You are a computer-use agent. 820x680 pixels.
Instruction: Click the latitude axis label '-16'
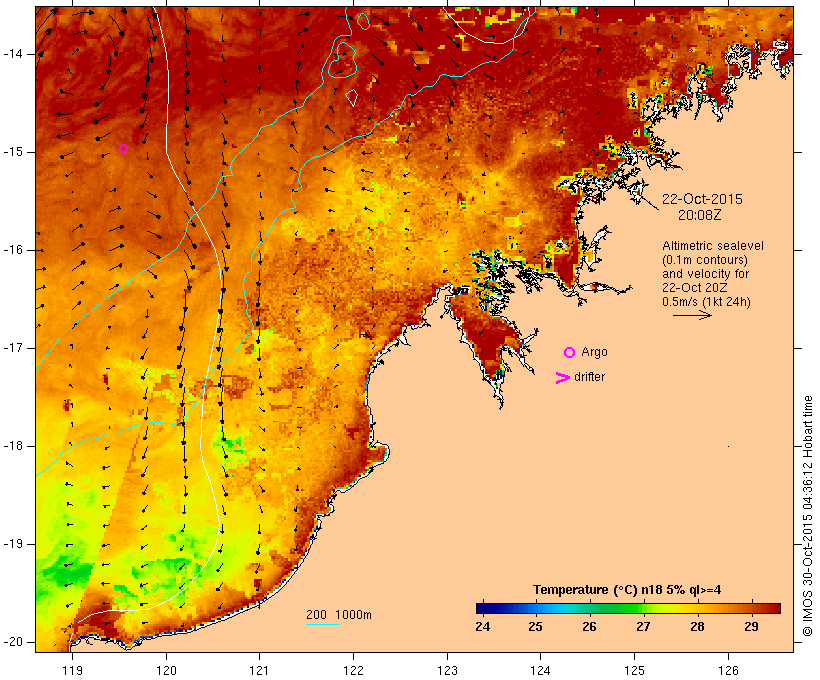tap(12, 250)
